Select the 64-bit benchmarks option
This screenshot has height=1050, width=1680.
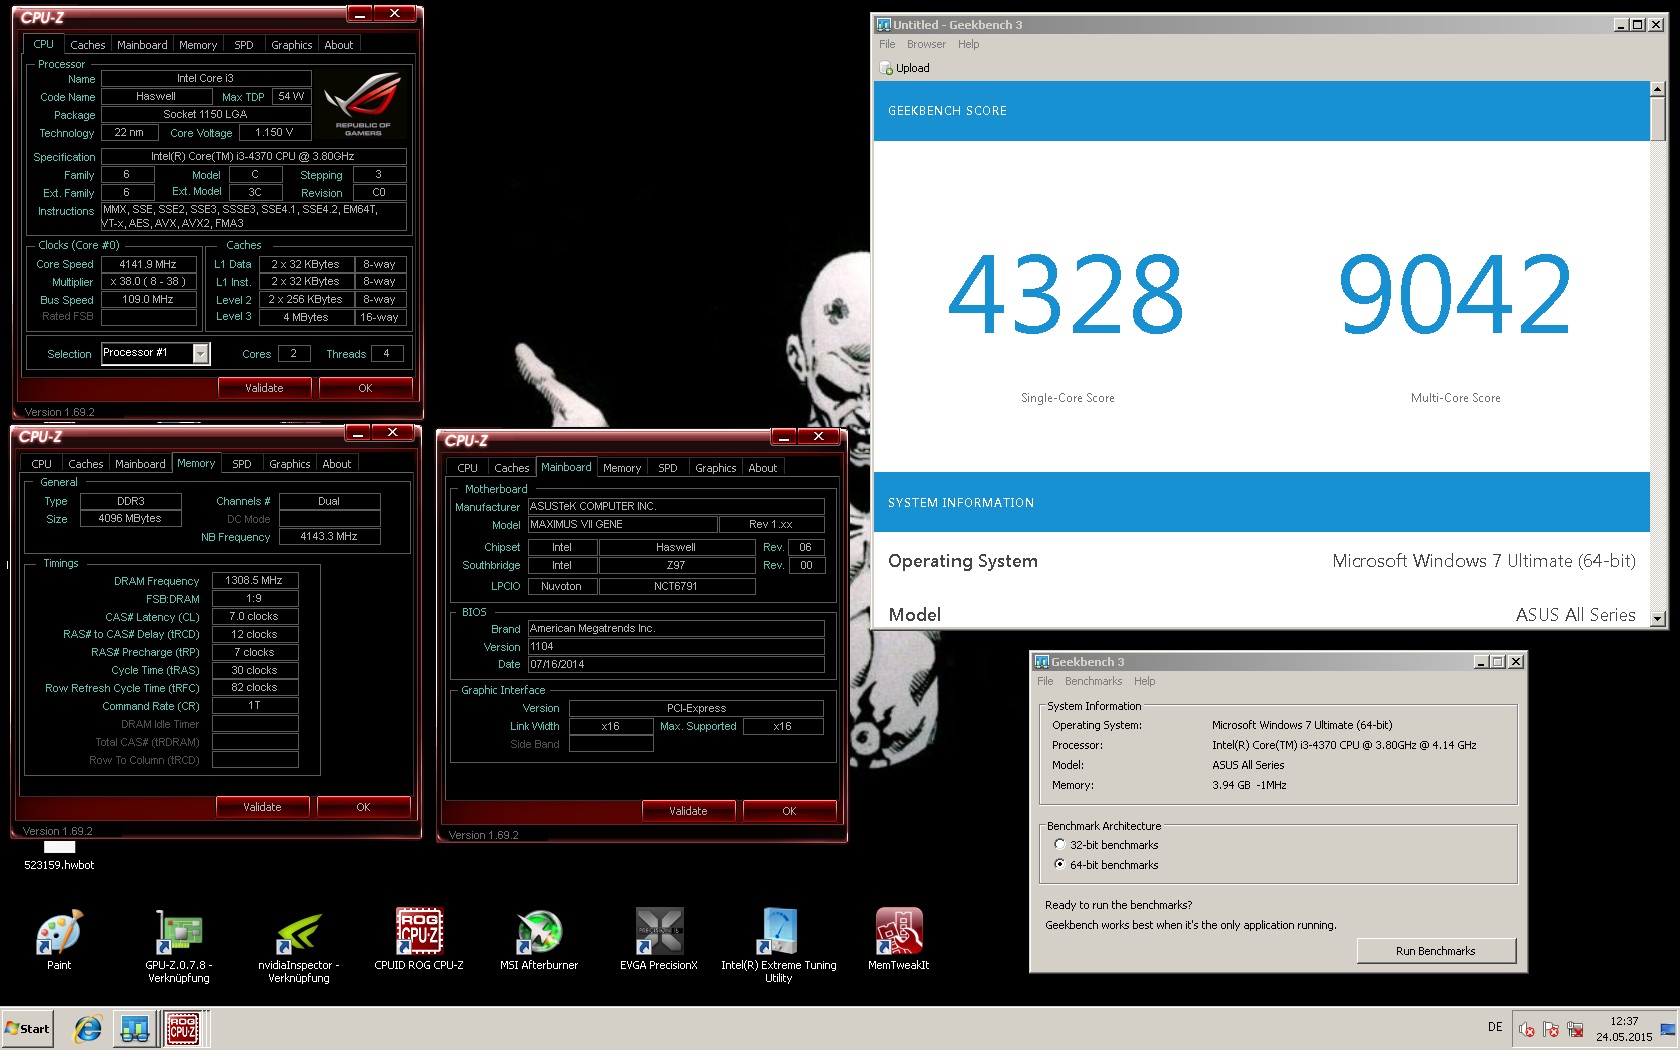pos(1060,864)
